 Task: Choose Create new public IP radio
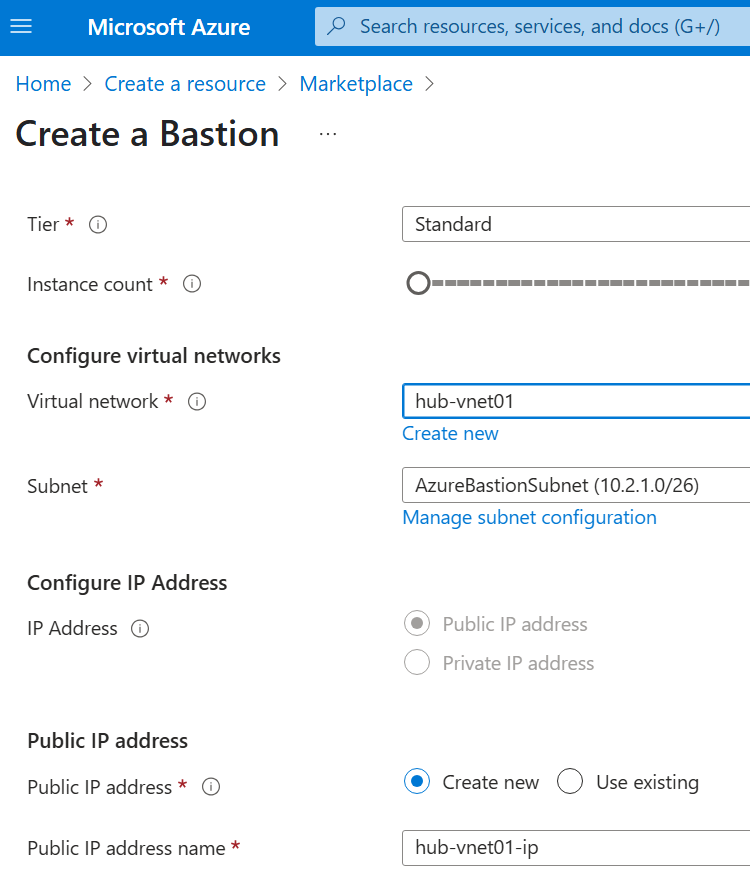[x=417, y=782]
